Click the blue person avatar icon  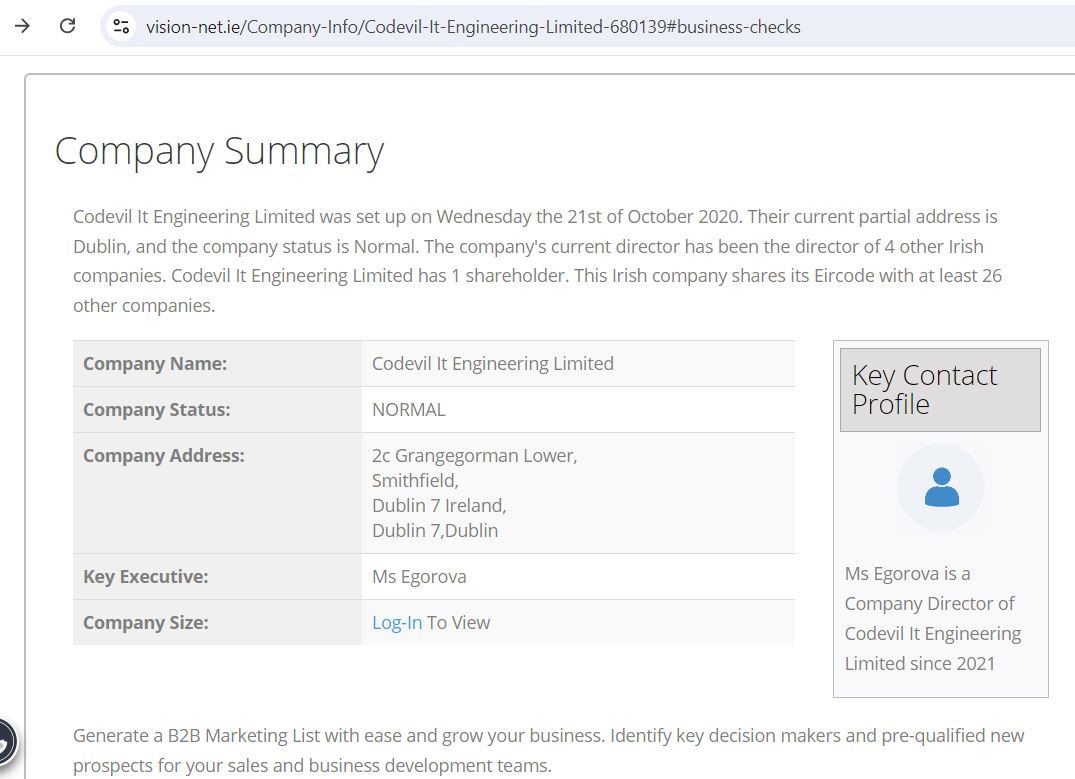[941, 487]
